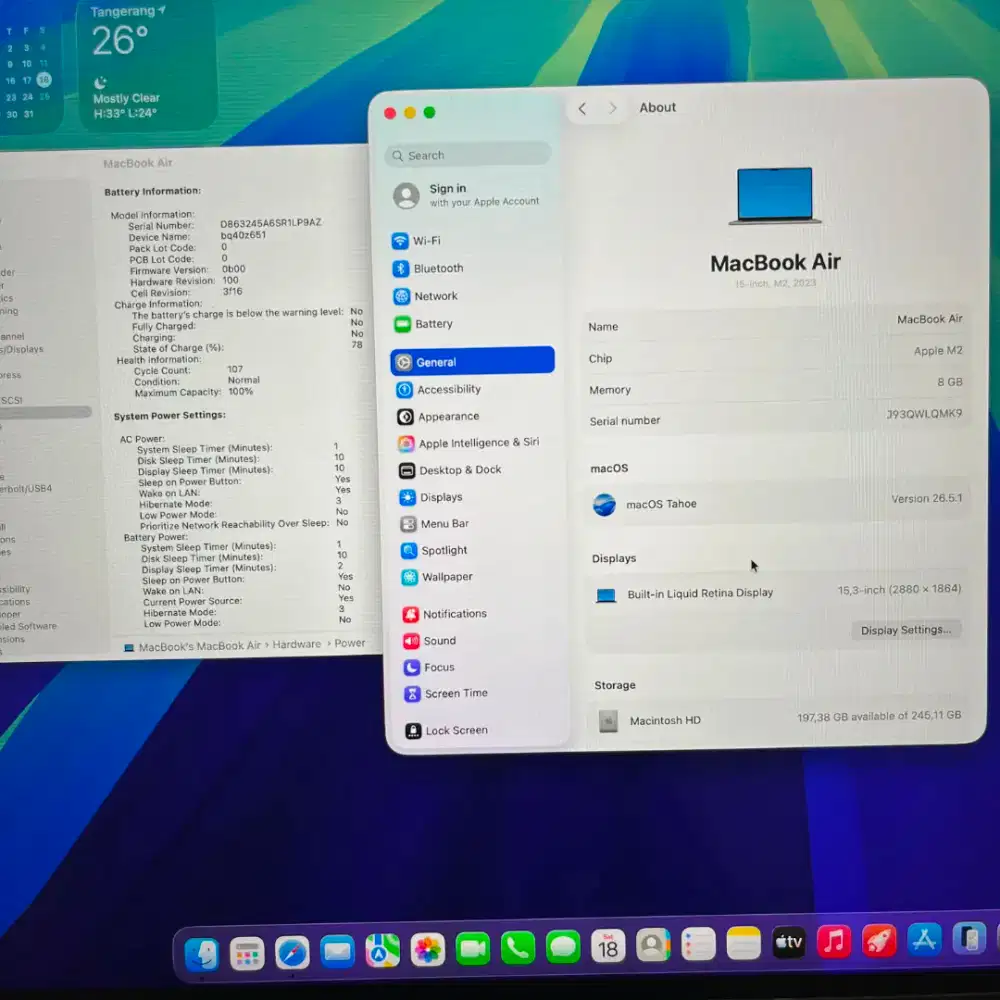Open Reminders from the Dock

point(698,945)
